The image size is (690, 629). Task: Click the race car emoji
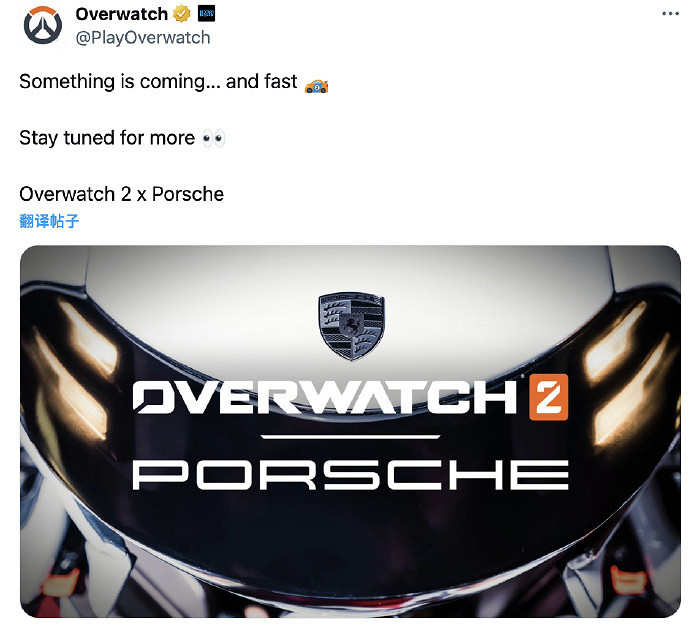click(316, 85)
